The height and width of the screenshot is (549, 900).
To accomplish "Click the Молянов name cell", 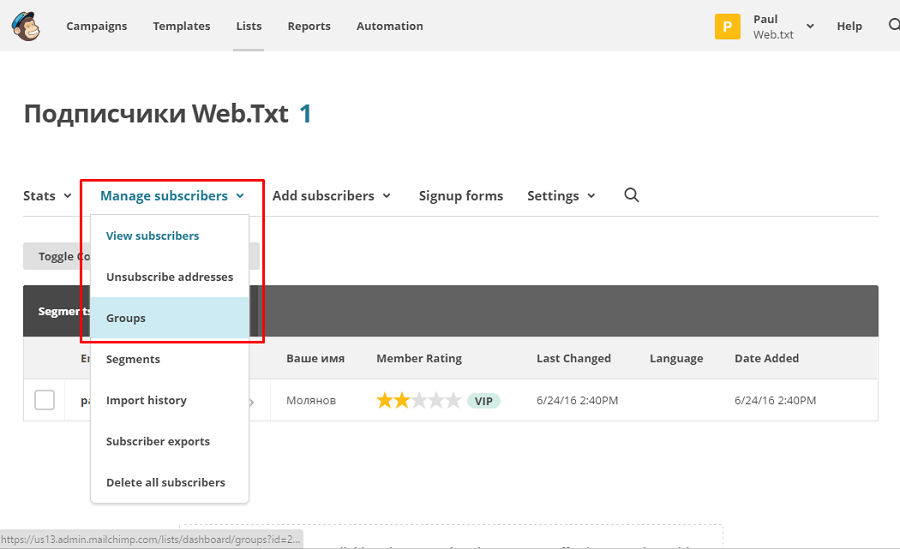I will (311, 400).
